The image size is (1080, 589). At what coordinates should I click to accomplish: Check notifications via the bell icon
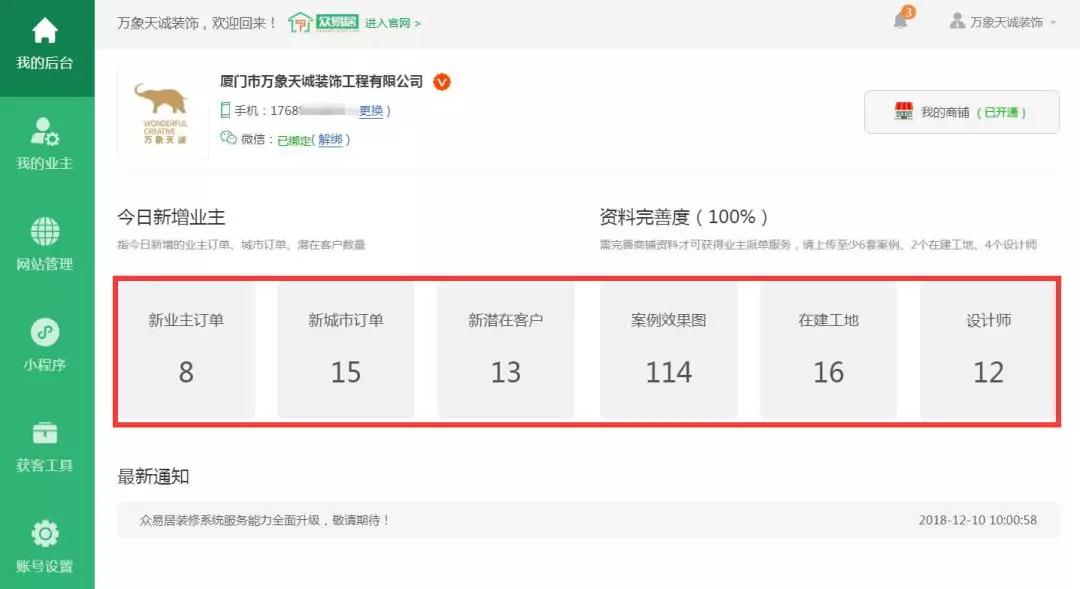tap(900, 21)
